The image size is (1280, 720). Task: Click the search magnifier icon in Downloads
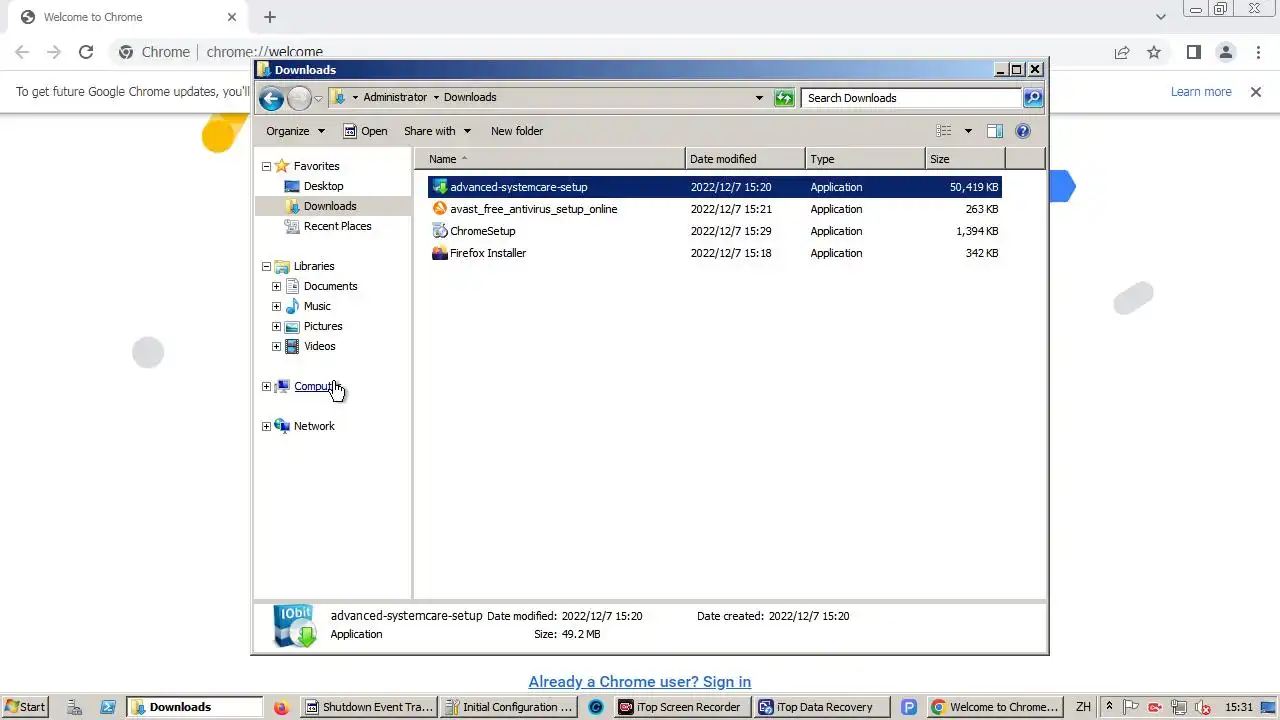click(x=1033, y=98)
